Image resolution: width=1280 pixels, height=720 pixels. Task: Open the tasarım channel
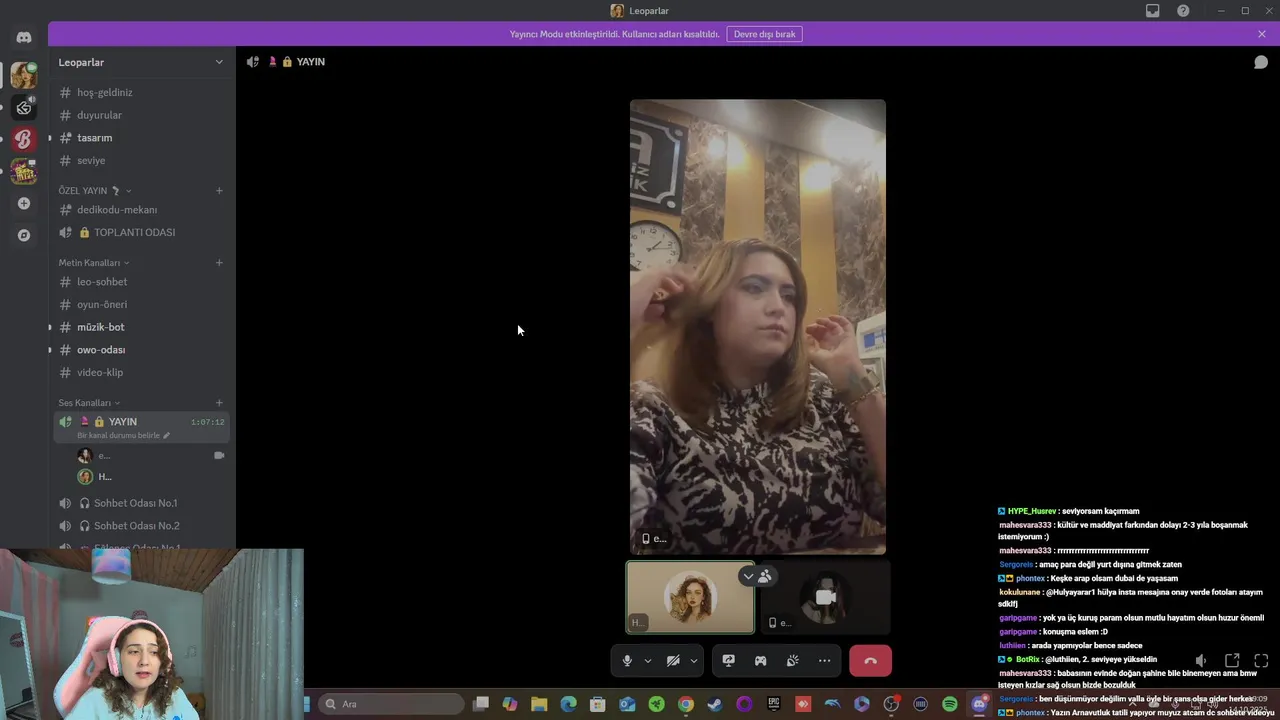point(141,138)
